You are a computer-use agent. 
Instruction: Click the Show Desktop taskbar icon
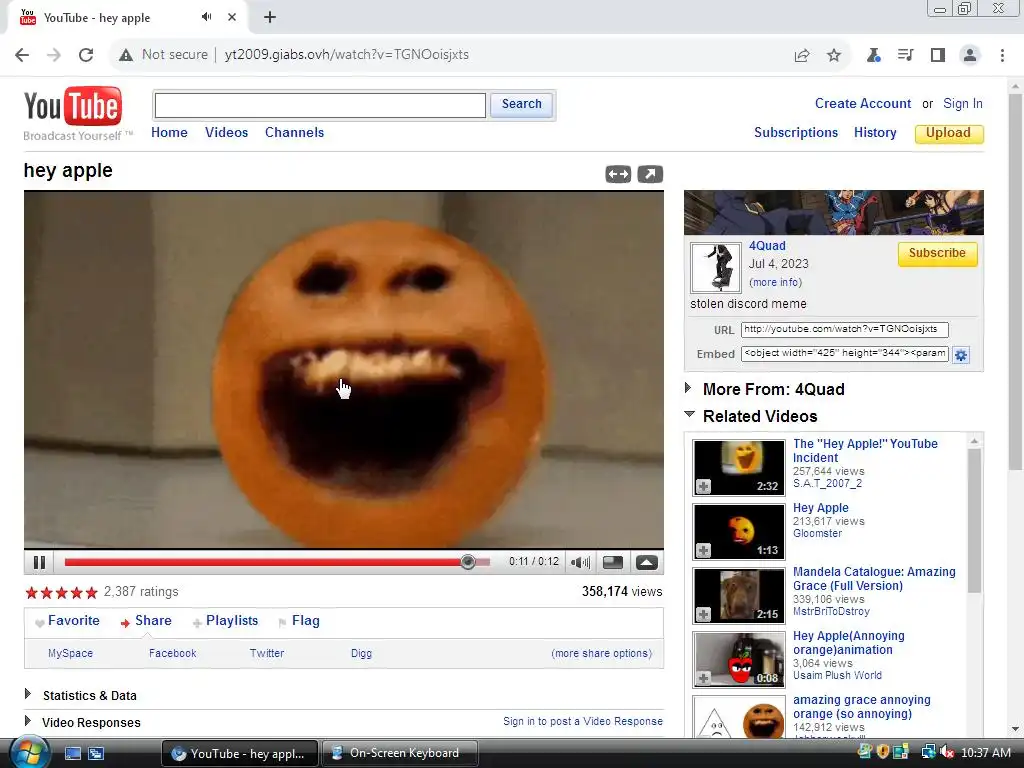click(x=72, y=753)
